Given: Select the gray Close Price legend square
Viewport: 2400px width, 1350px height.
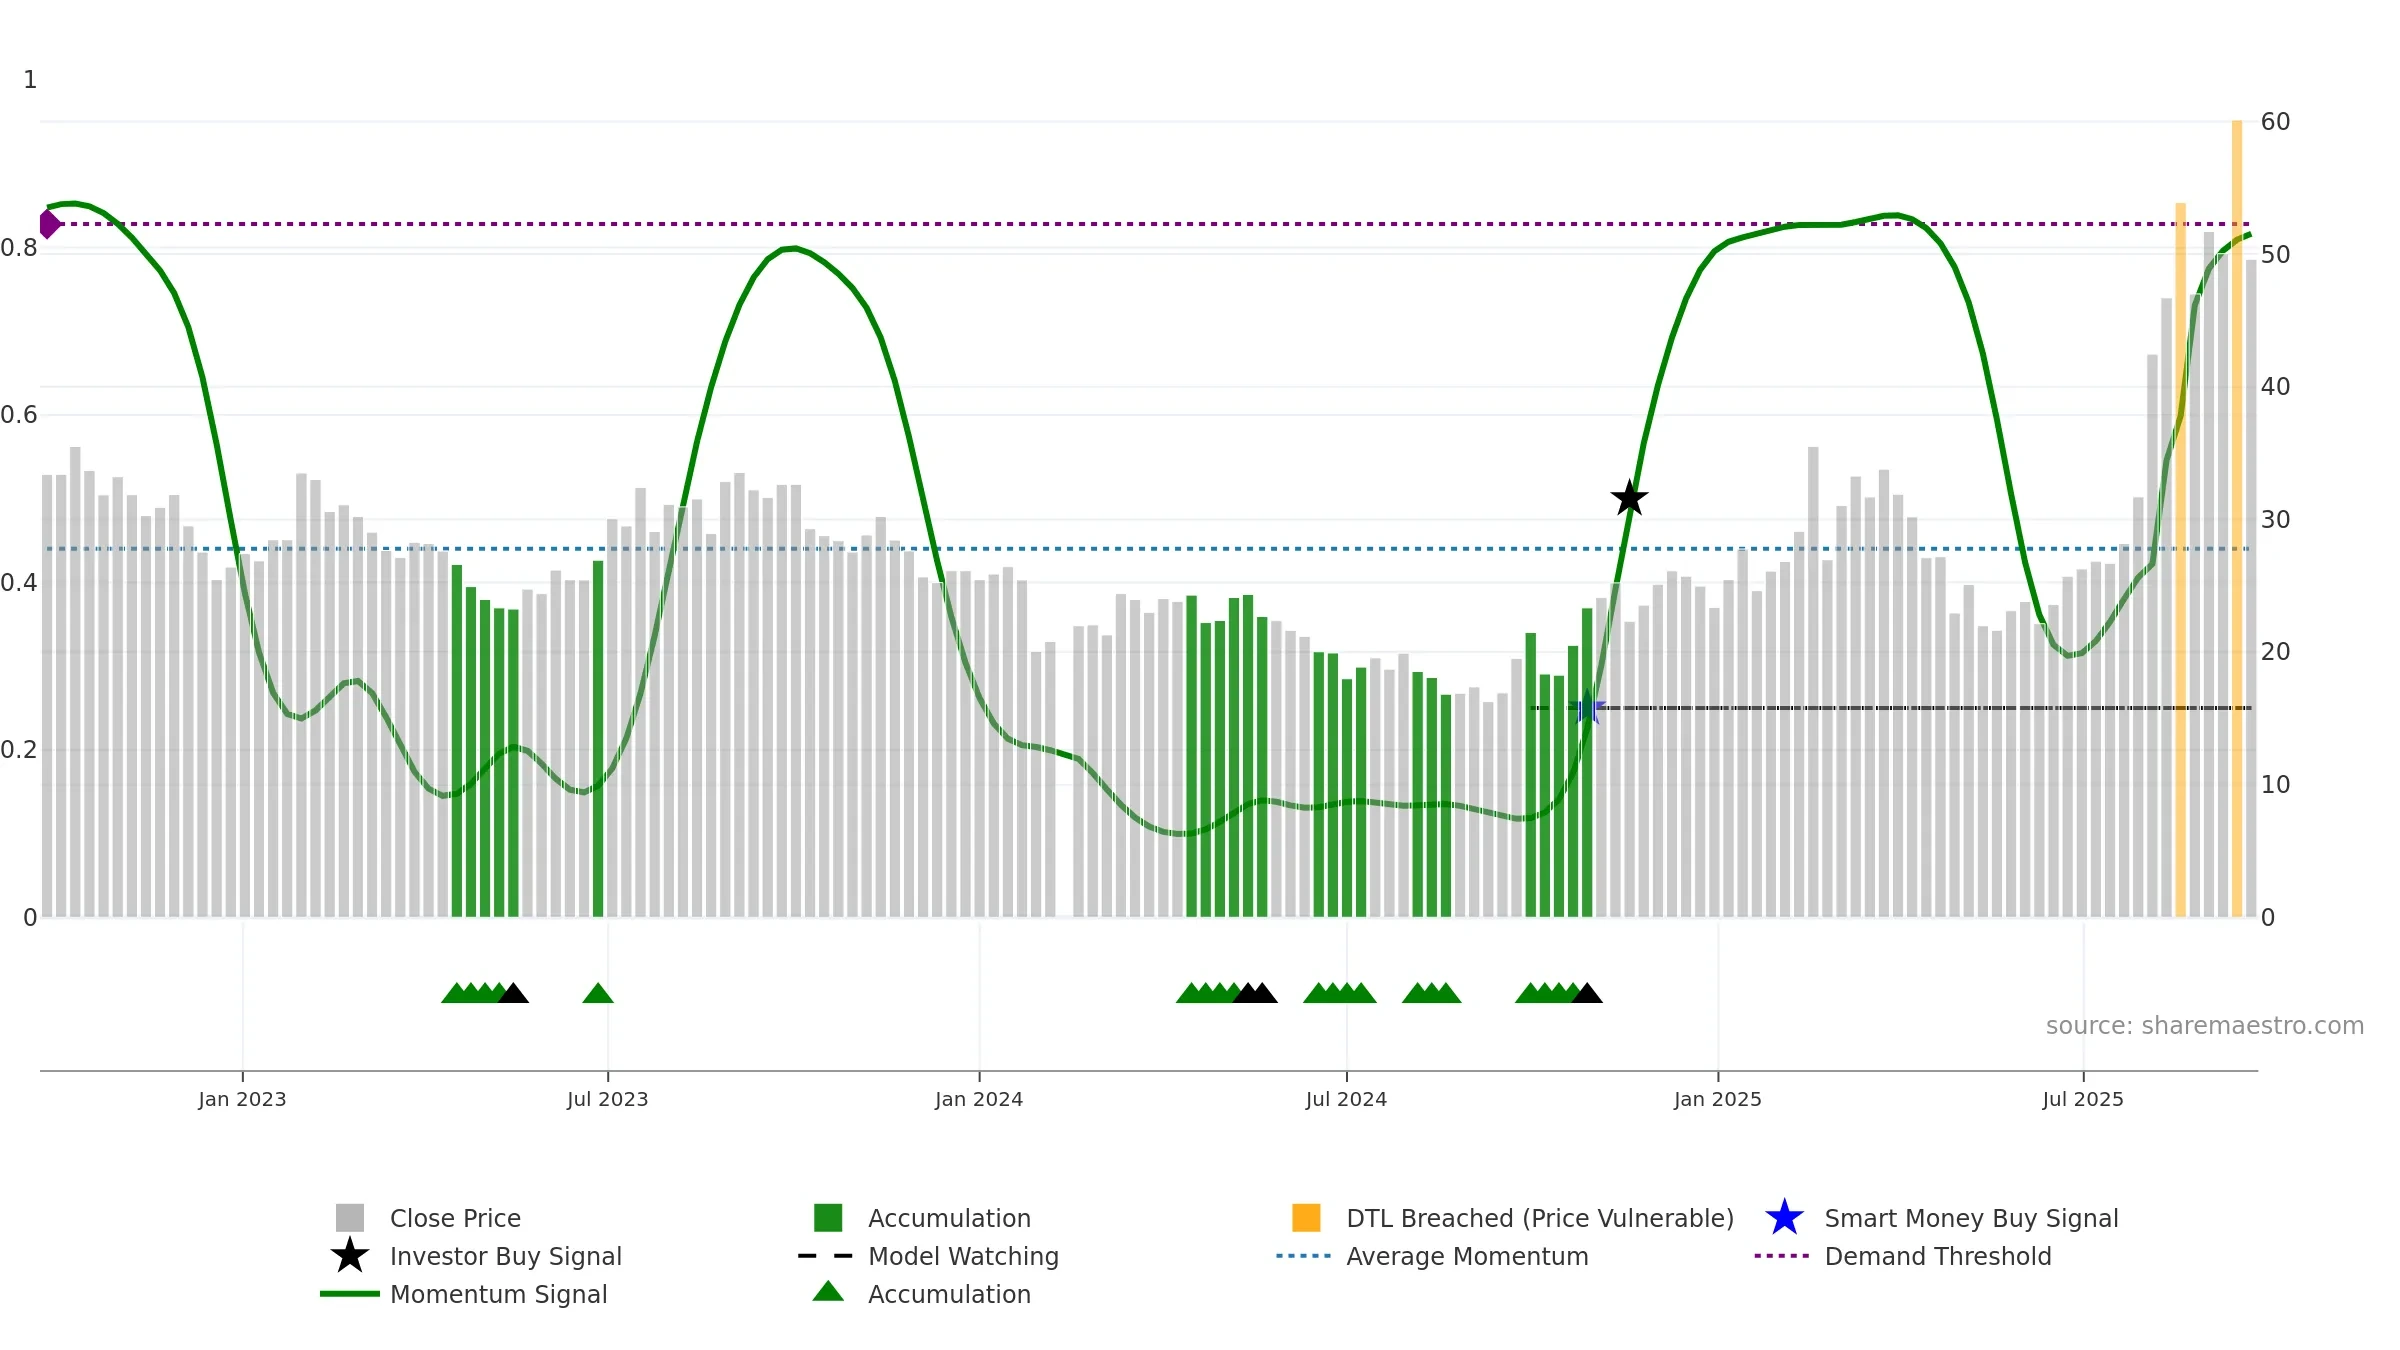Looking at the screenshot, I should (350, 1218).
